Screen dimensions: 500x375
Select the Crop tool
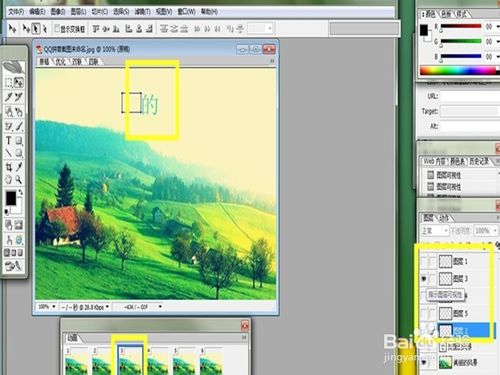tap(9, 167)
